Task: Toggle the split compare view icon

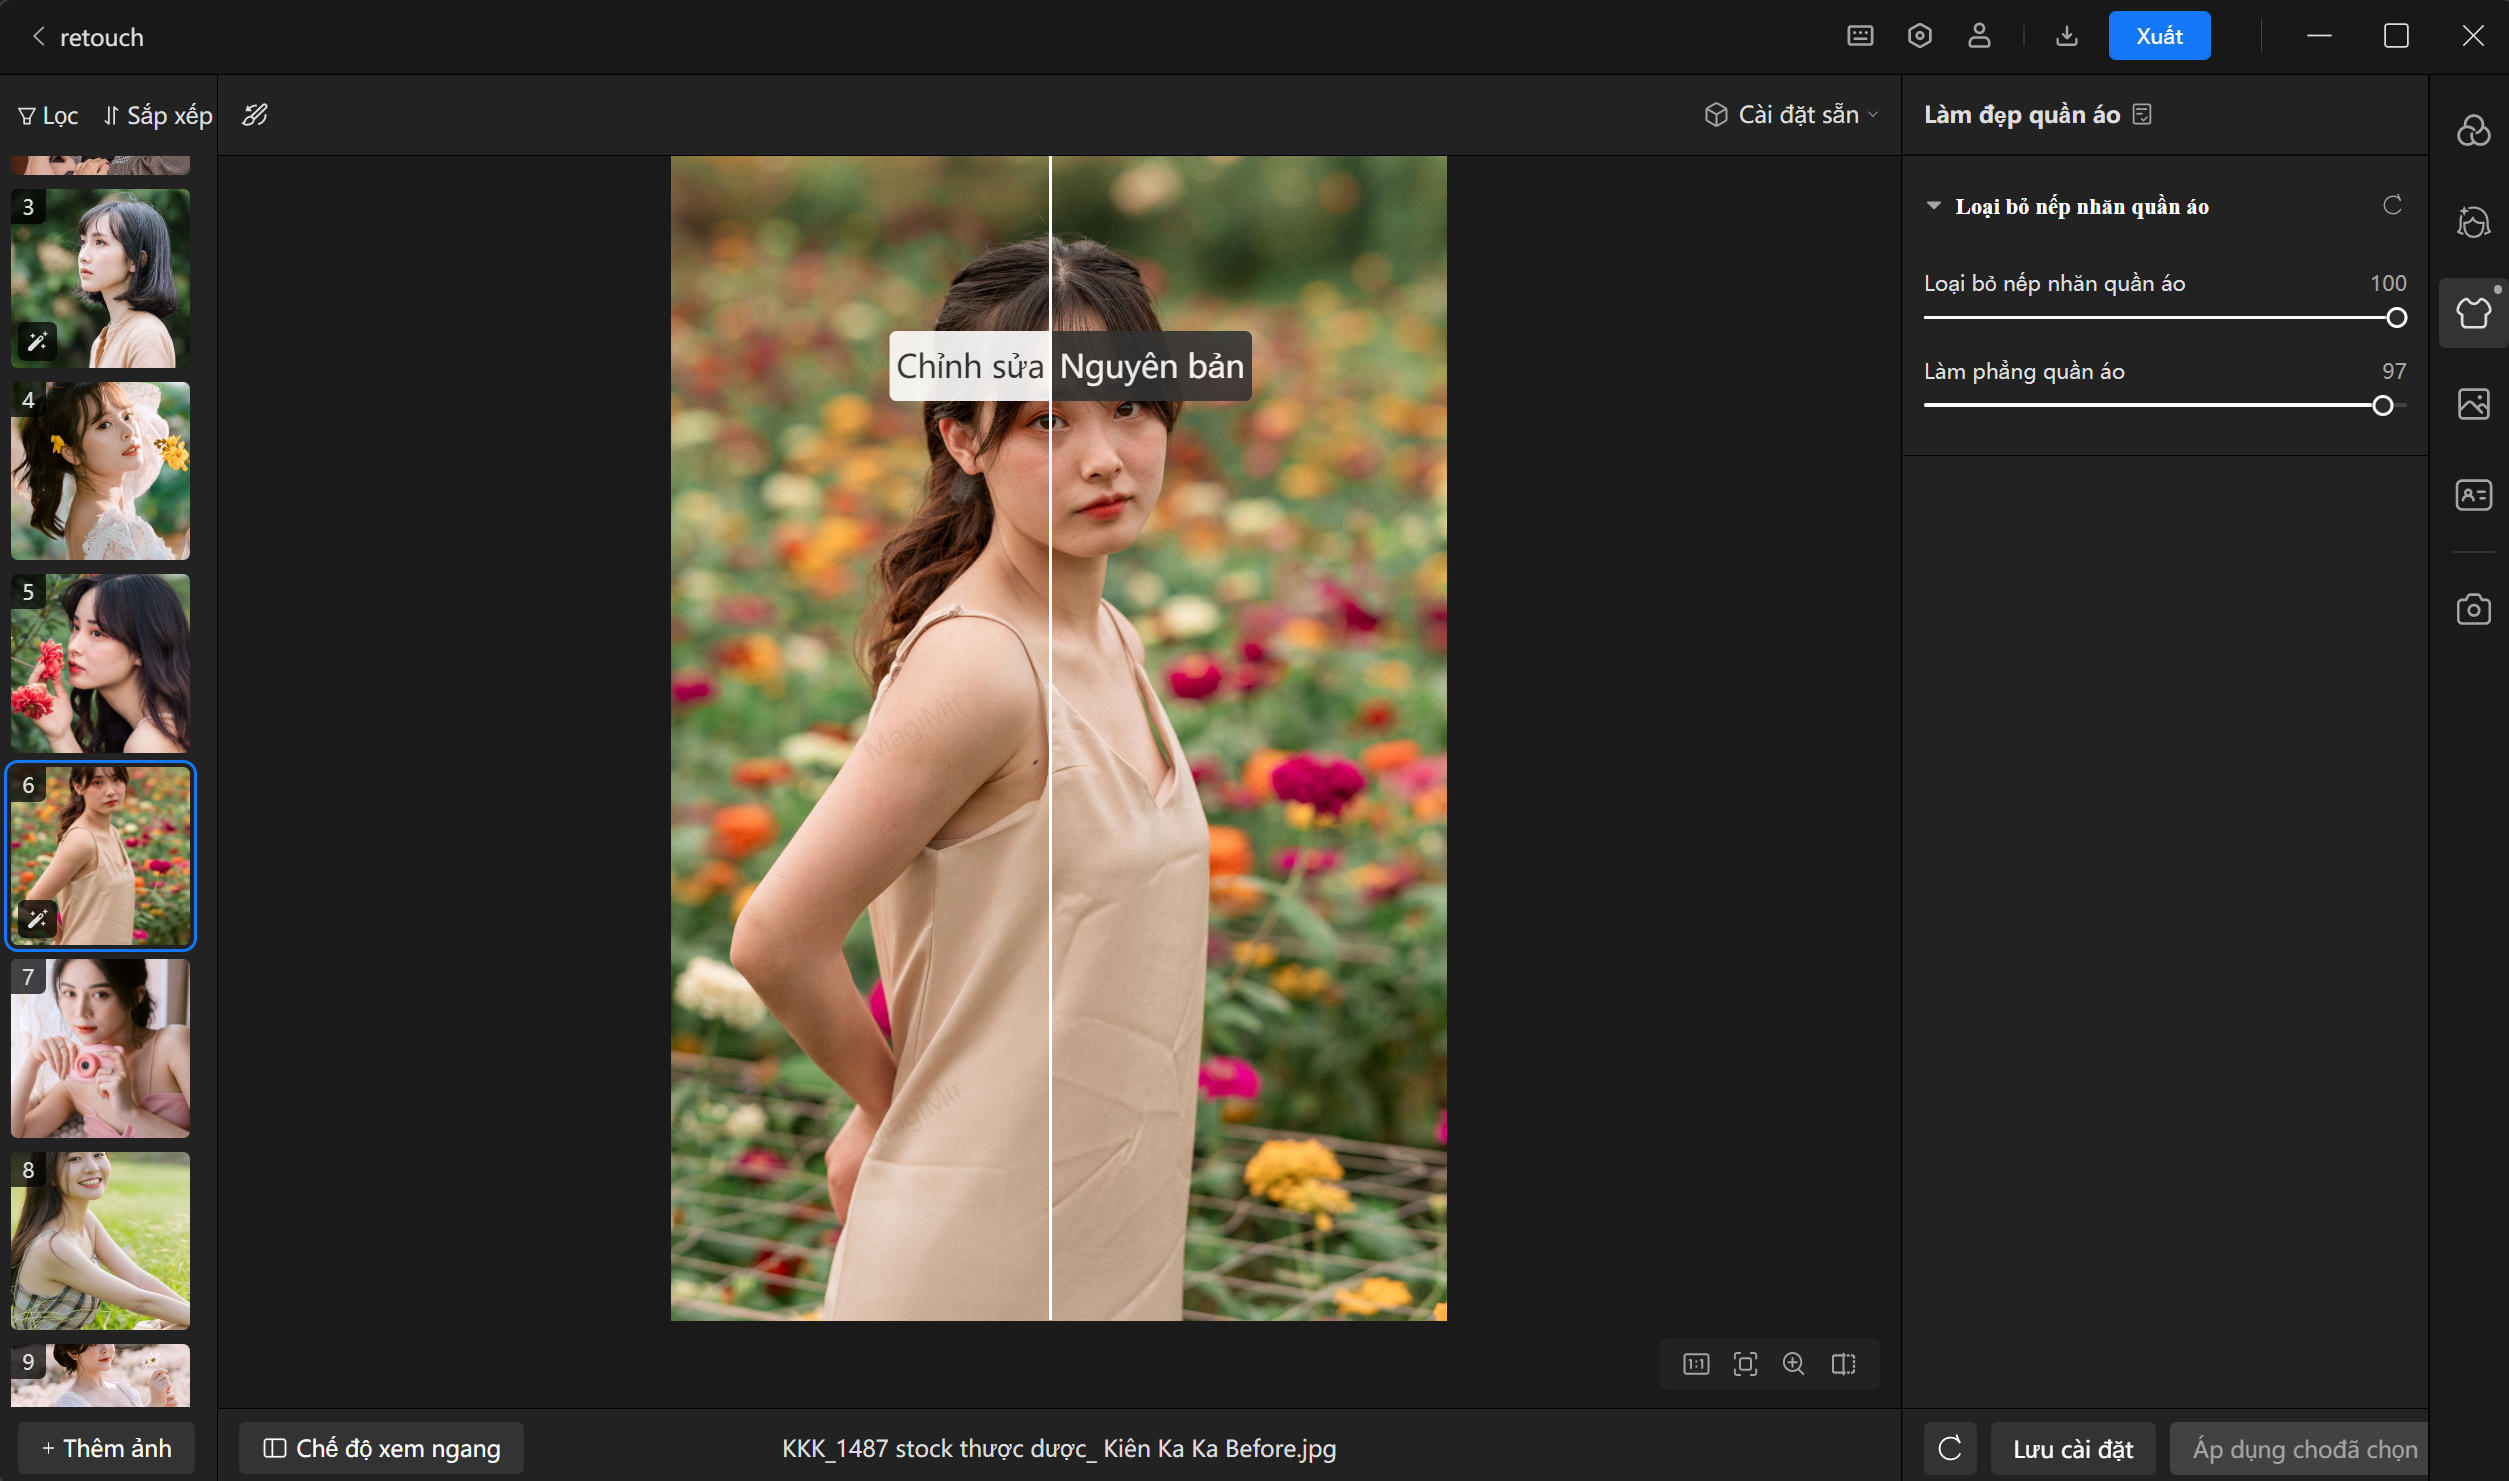Action: [1843, 1364]
